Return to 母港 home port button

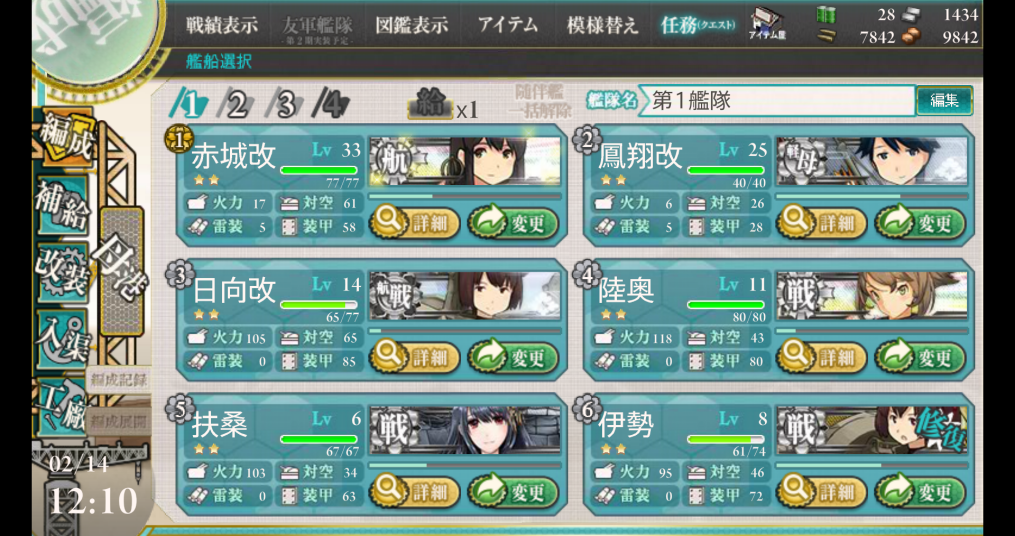pos(122,272)
